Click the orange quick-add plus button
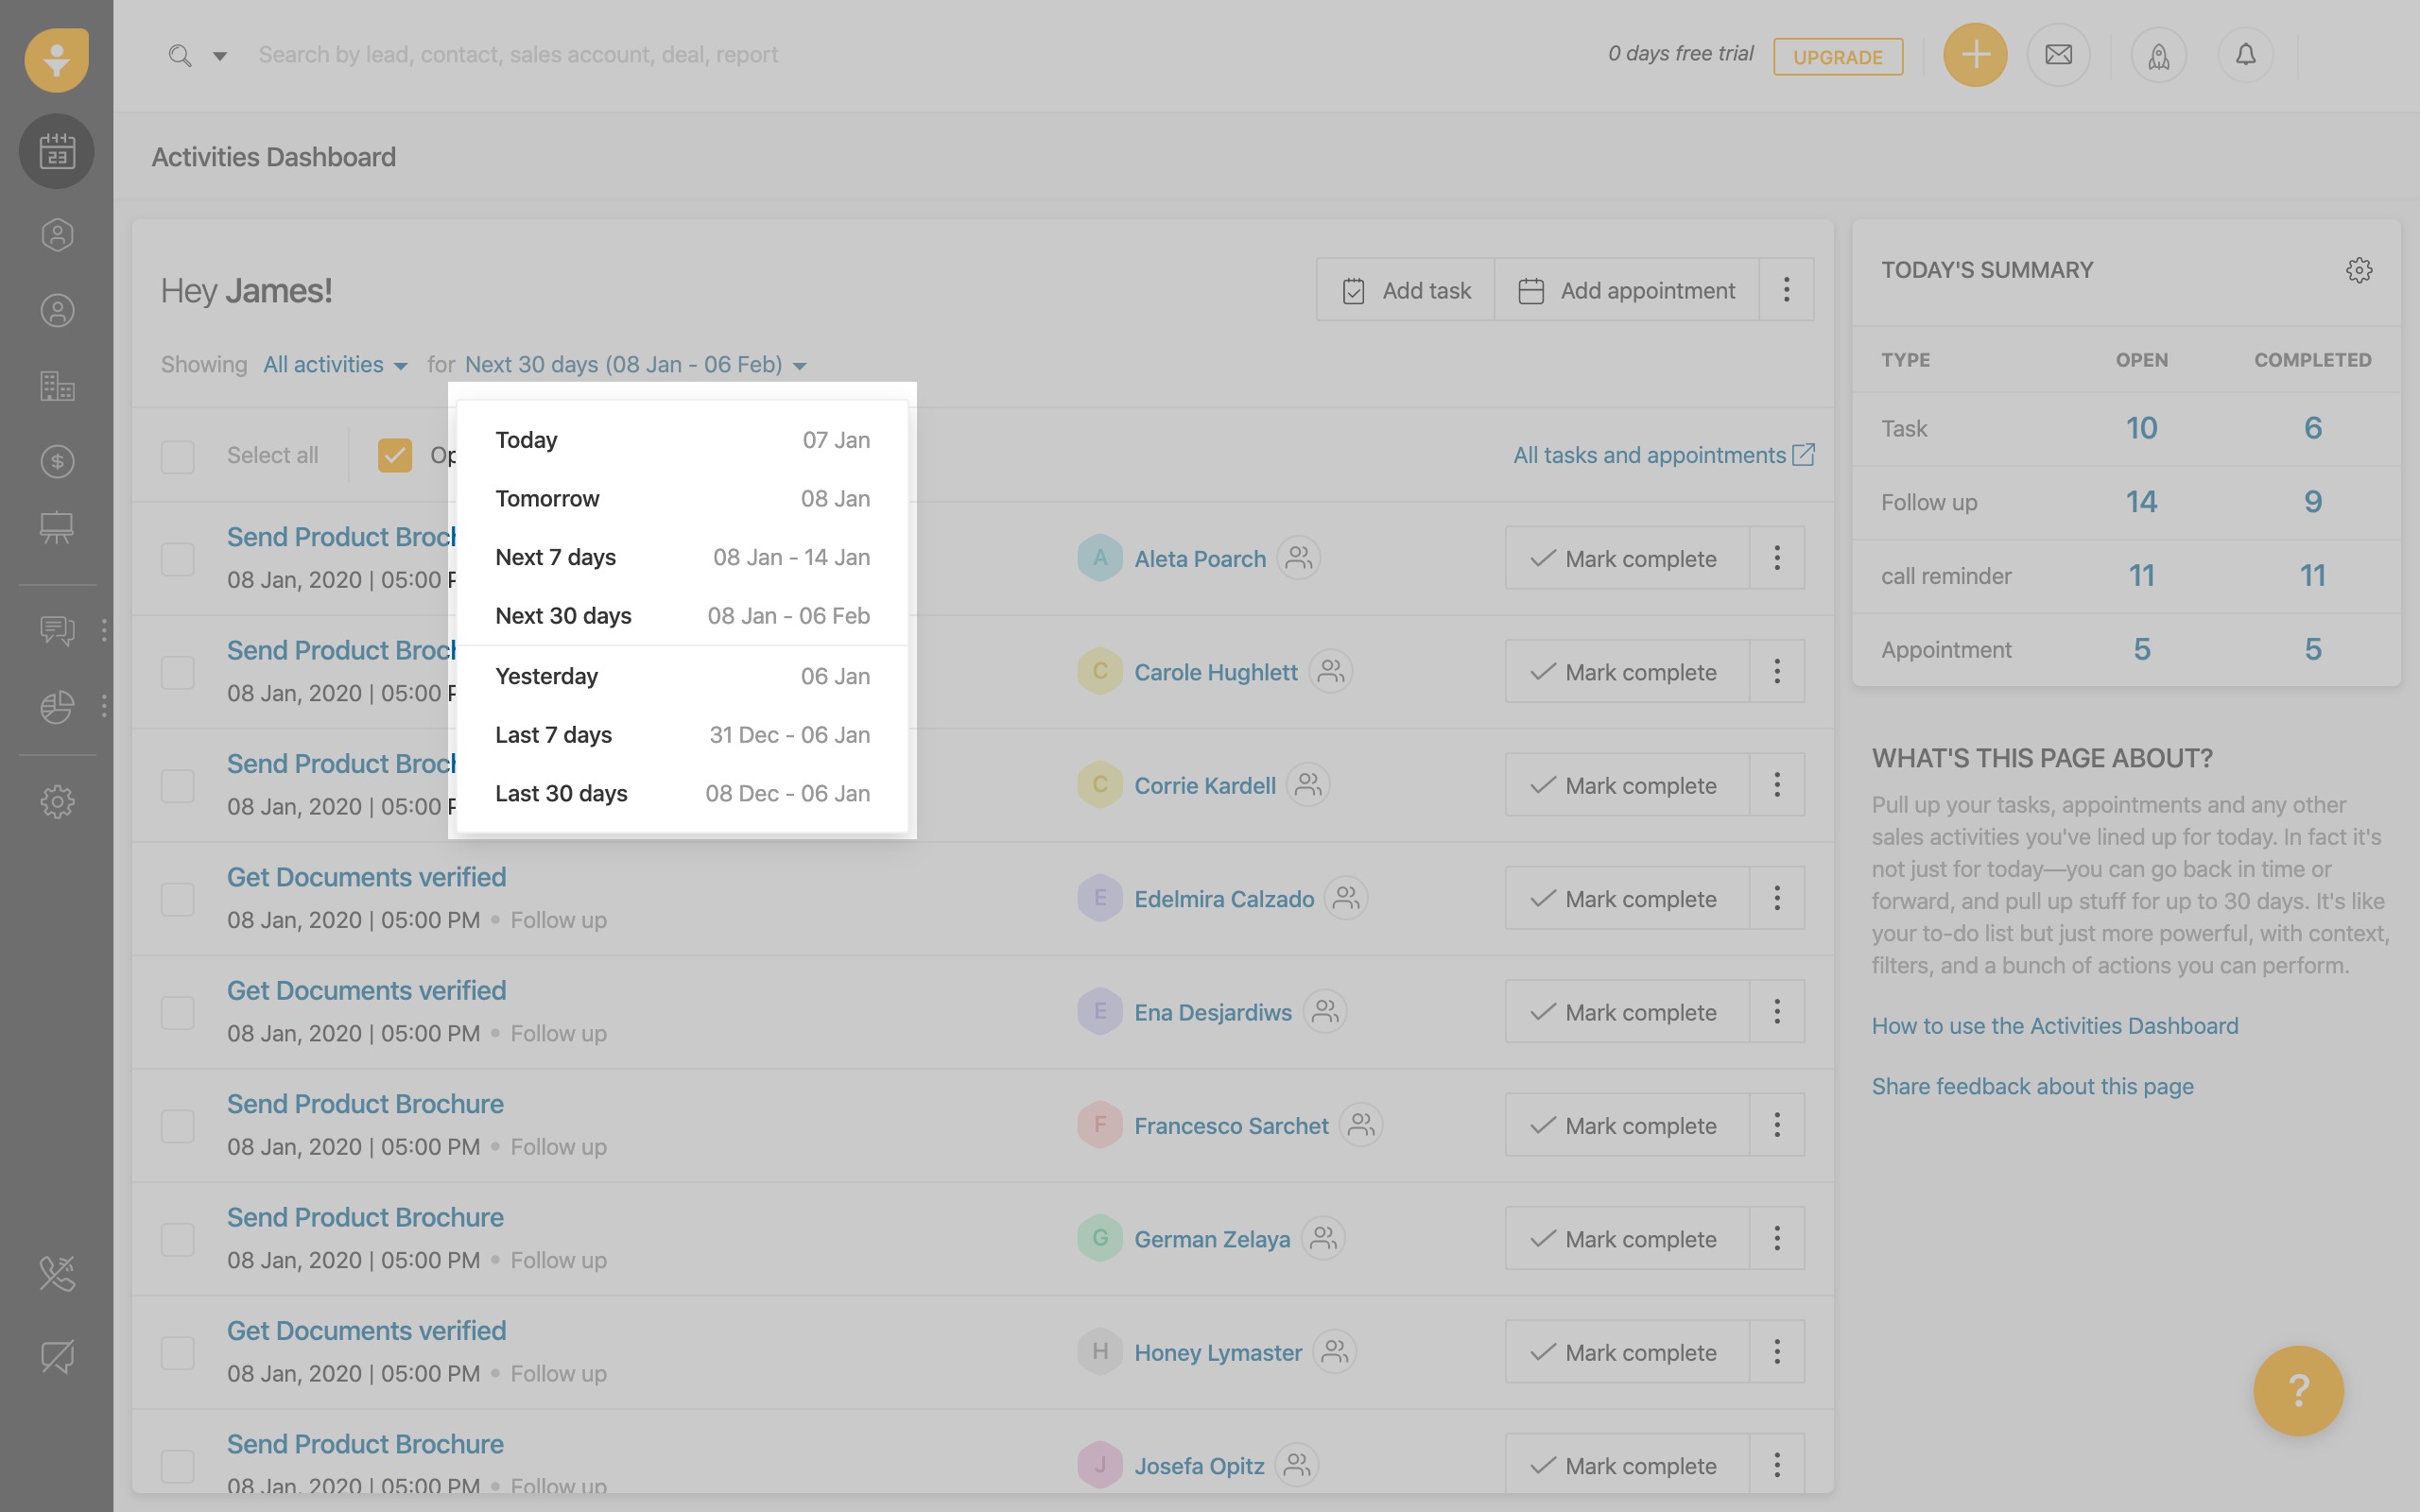This screenshot has width=2420, height=1512. click(1974, 55)
